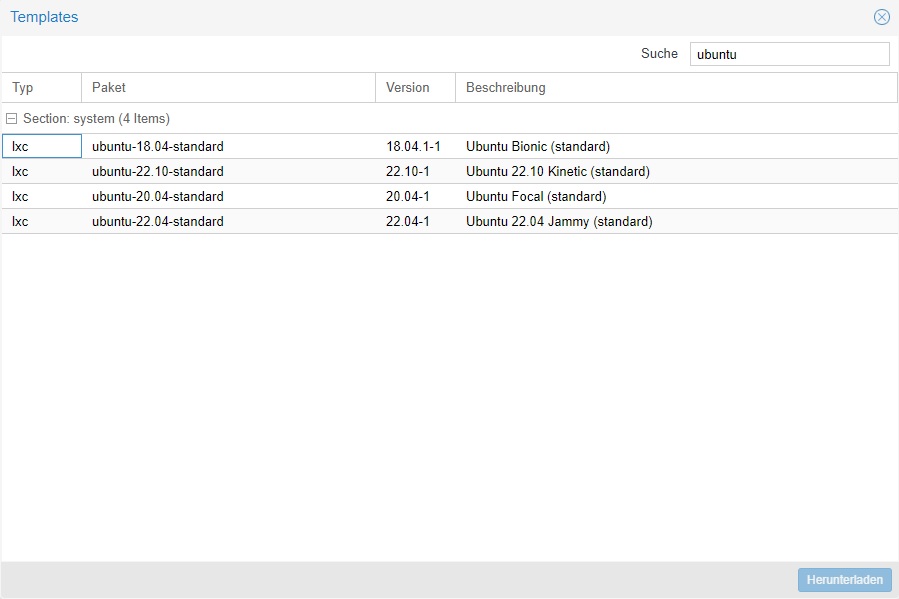Click the Ubuntu Focal (standard) description
Viewport: 899px width, 599px height.
pos(536,197)
